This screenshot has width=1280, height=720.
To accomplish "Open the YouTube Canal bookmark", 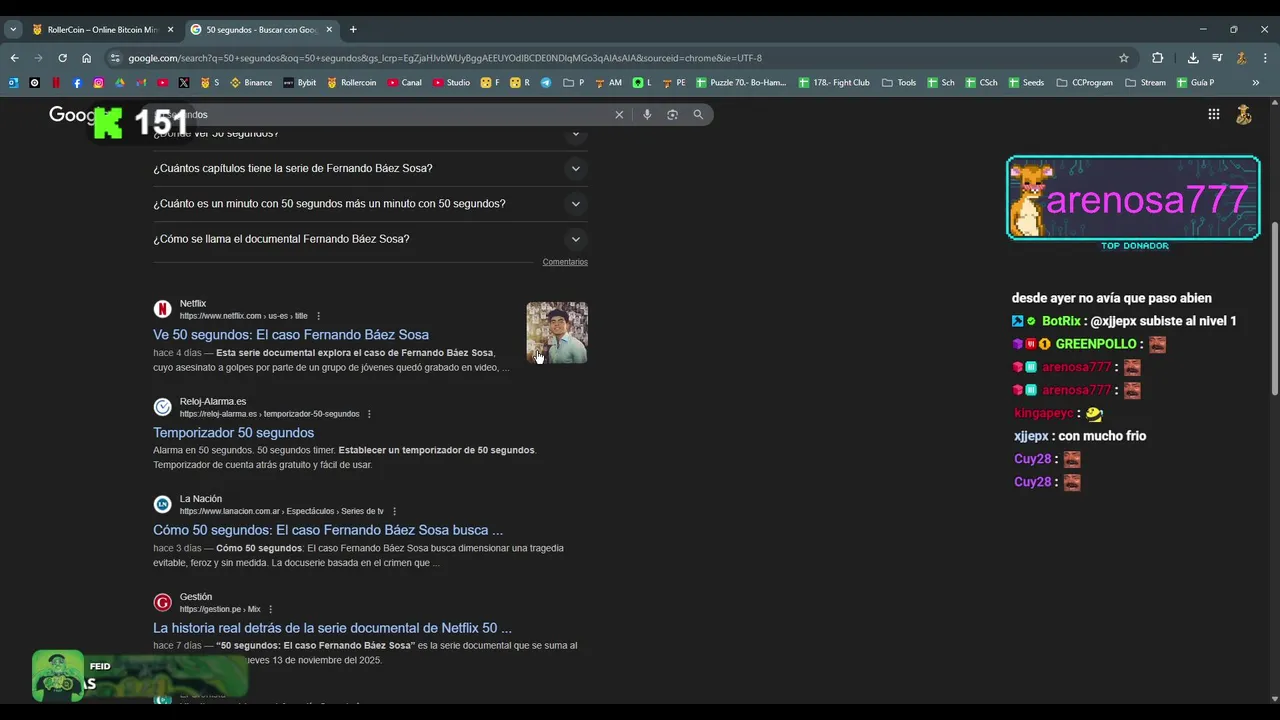I will [405, 83].
